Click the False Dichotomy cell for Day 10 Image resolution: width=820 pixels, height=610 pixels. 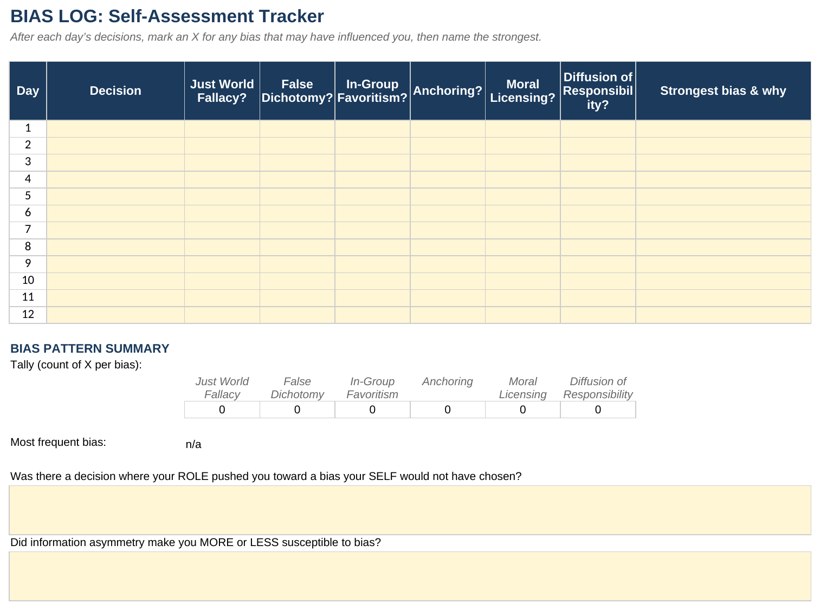coord(297,281)
